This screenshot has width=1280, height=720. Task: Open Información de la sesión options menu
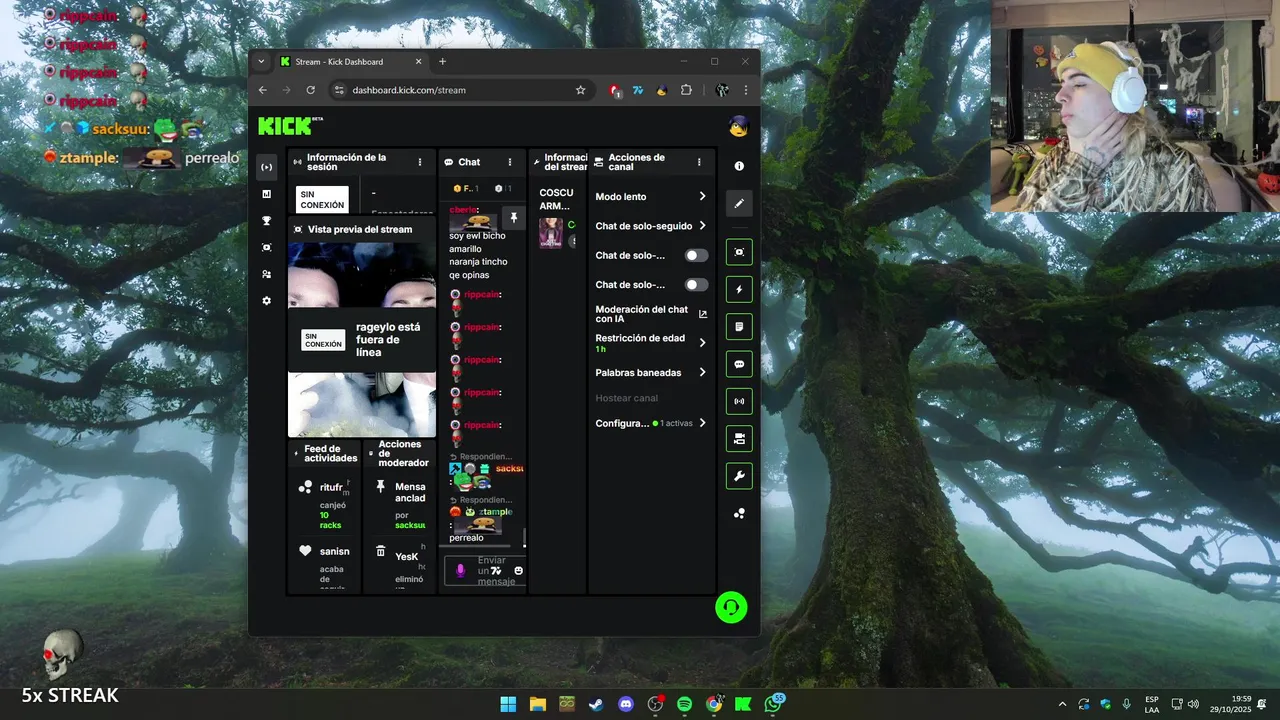[x=420, y=162]
